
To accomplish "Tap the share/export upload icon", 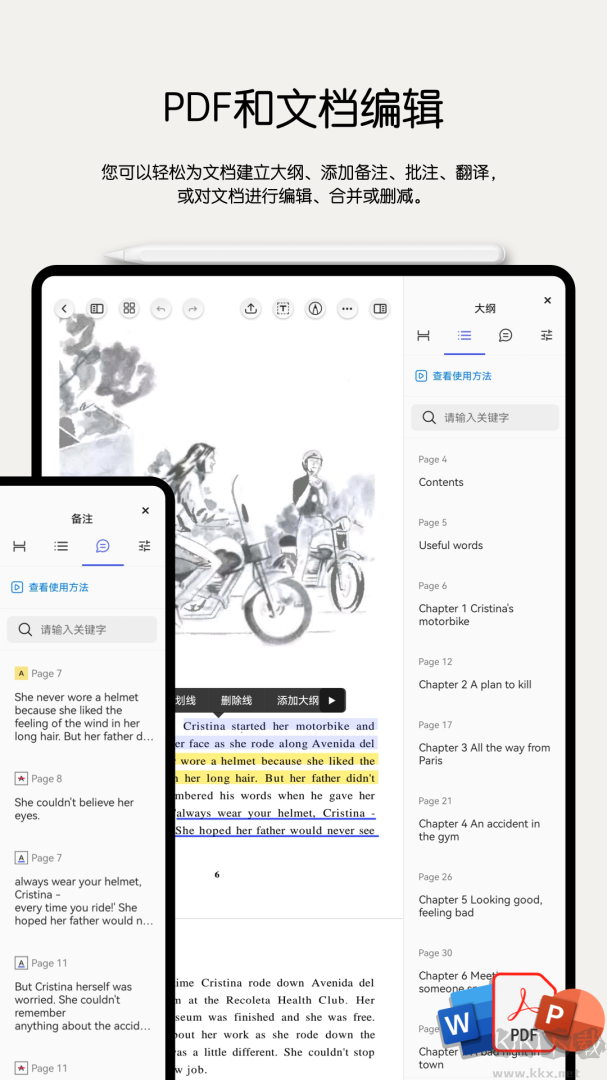I will coord(251,309).
